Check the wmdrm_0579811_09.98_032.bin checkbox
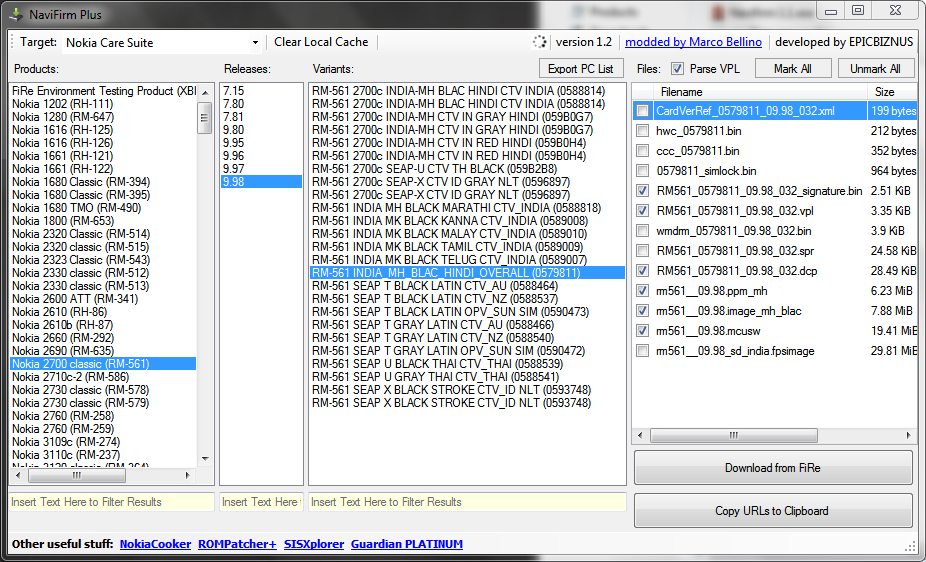Image resolution: width=926 pixels, height=562 pixels. click(x=643, y=231)
